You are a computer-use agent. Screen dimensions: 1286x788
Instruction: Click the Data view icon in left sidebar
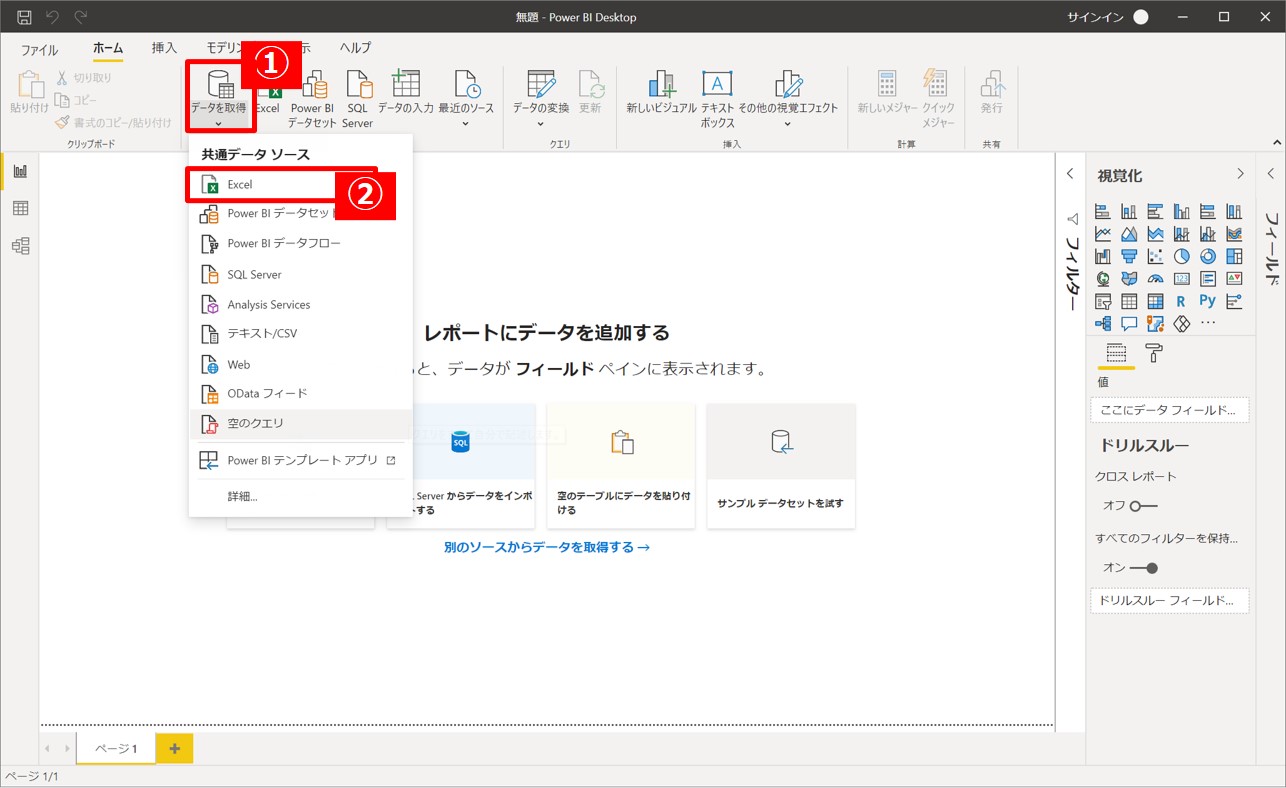click(20, 208)
